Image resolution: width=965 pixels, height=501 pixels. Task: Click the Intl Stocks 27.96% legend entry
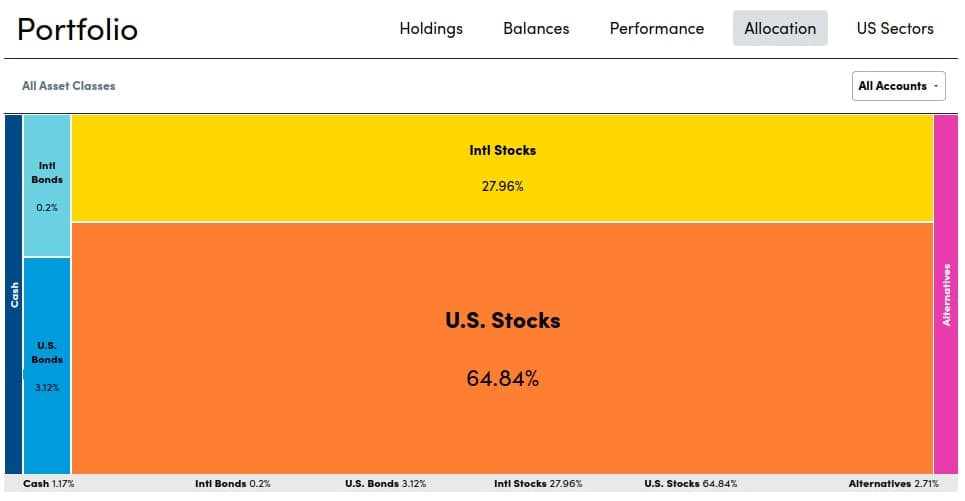(538, 484)
